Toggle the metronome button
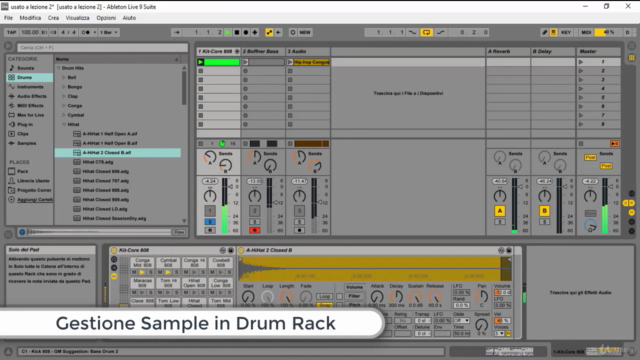Screen dimensions: 640x360 pyautogui.click(x=86, y=32)
